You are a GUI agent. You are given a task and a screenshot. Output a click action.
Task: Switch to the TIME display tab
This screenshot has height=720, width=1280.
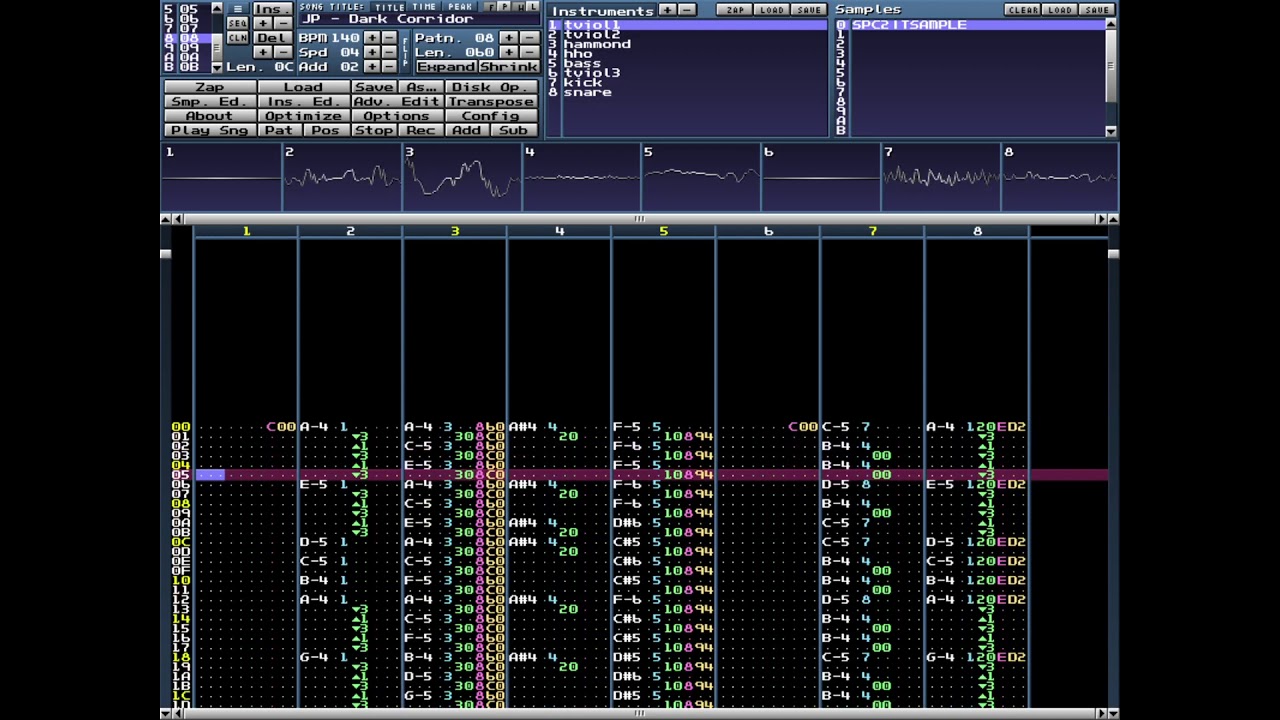[424, 7]
